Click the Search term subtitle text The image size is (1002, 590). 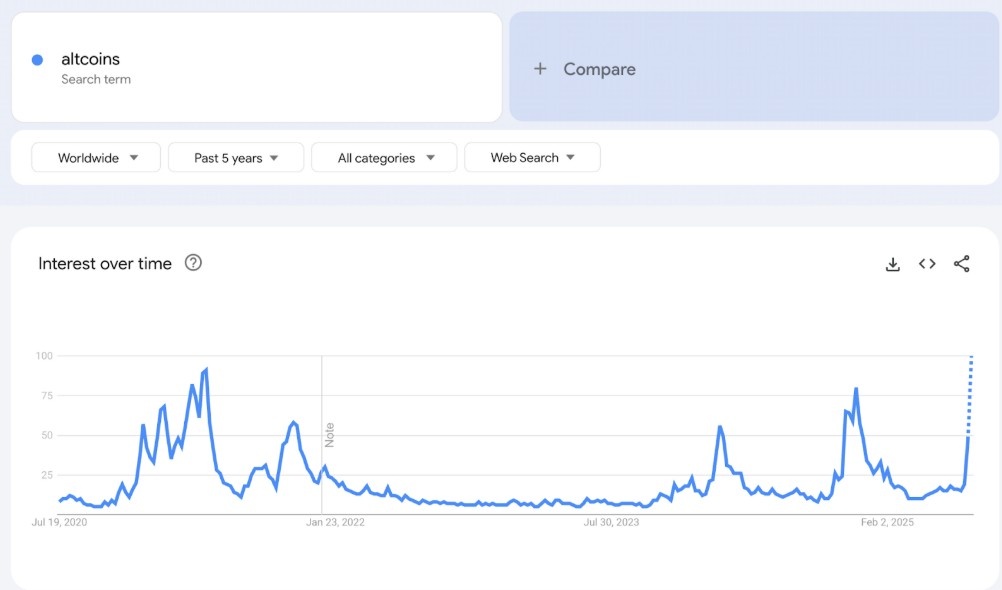tap(95, 79)
